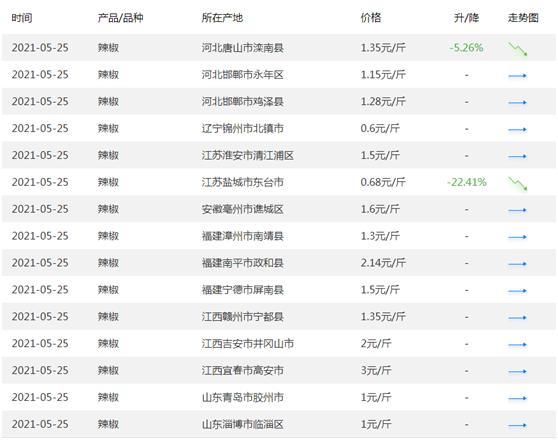Open the 江西吉安市井冈山市 origin link

pos(248,344)
